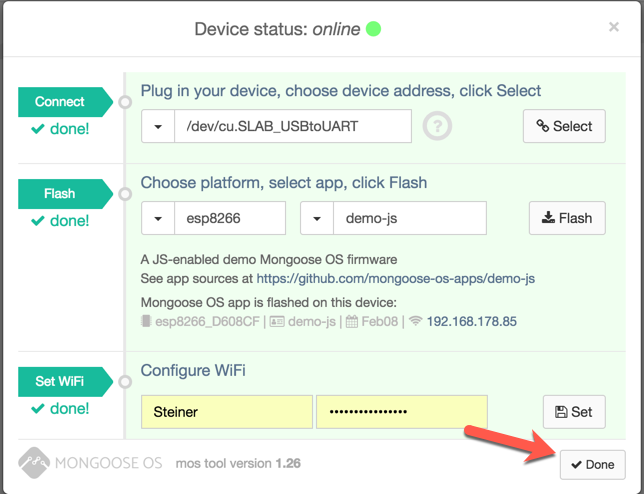Open device IP 192.168.178.85 link
This screenshot has height=494, width=644.
point(472,321)
